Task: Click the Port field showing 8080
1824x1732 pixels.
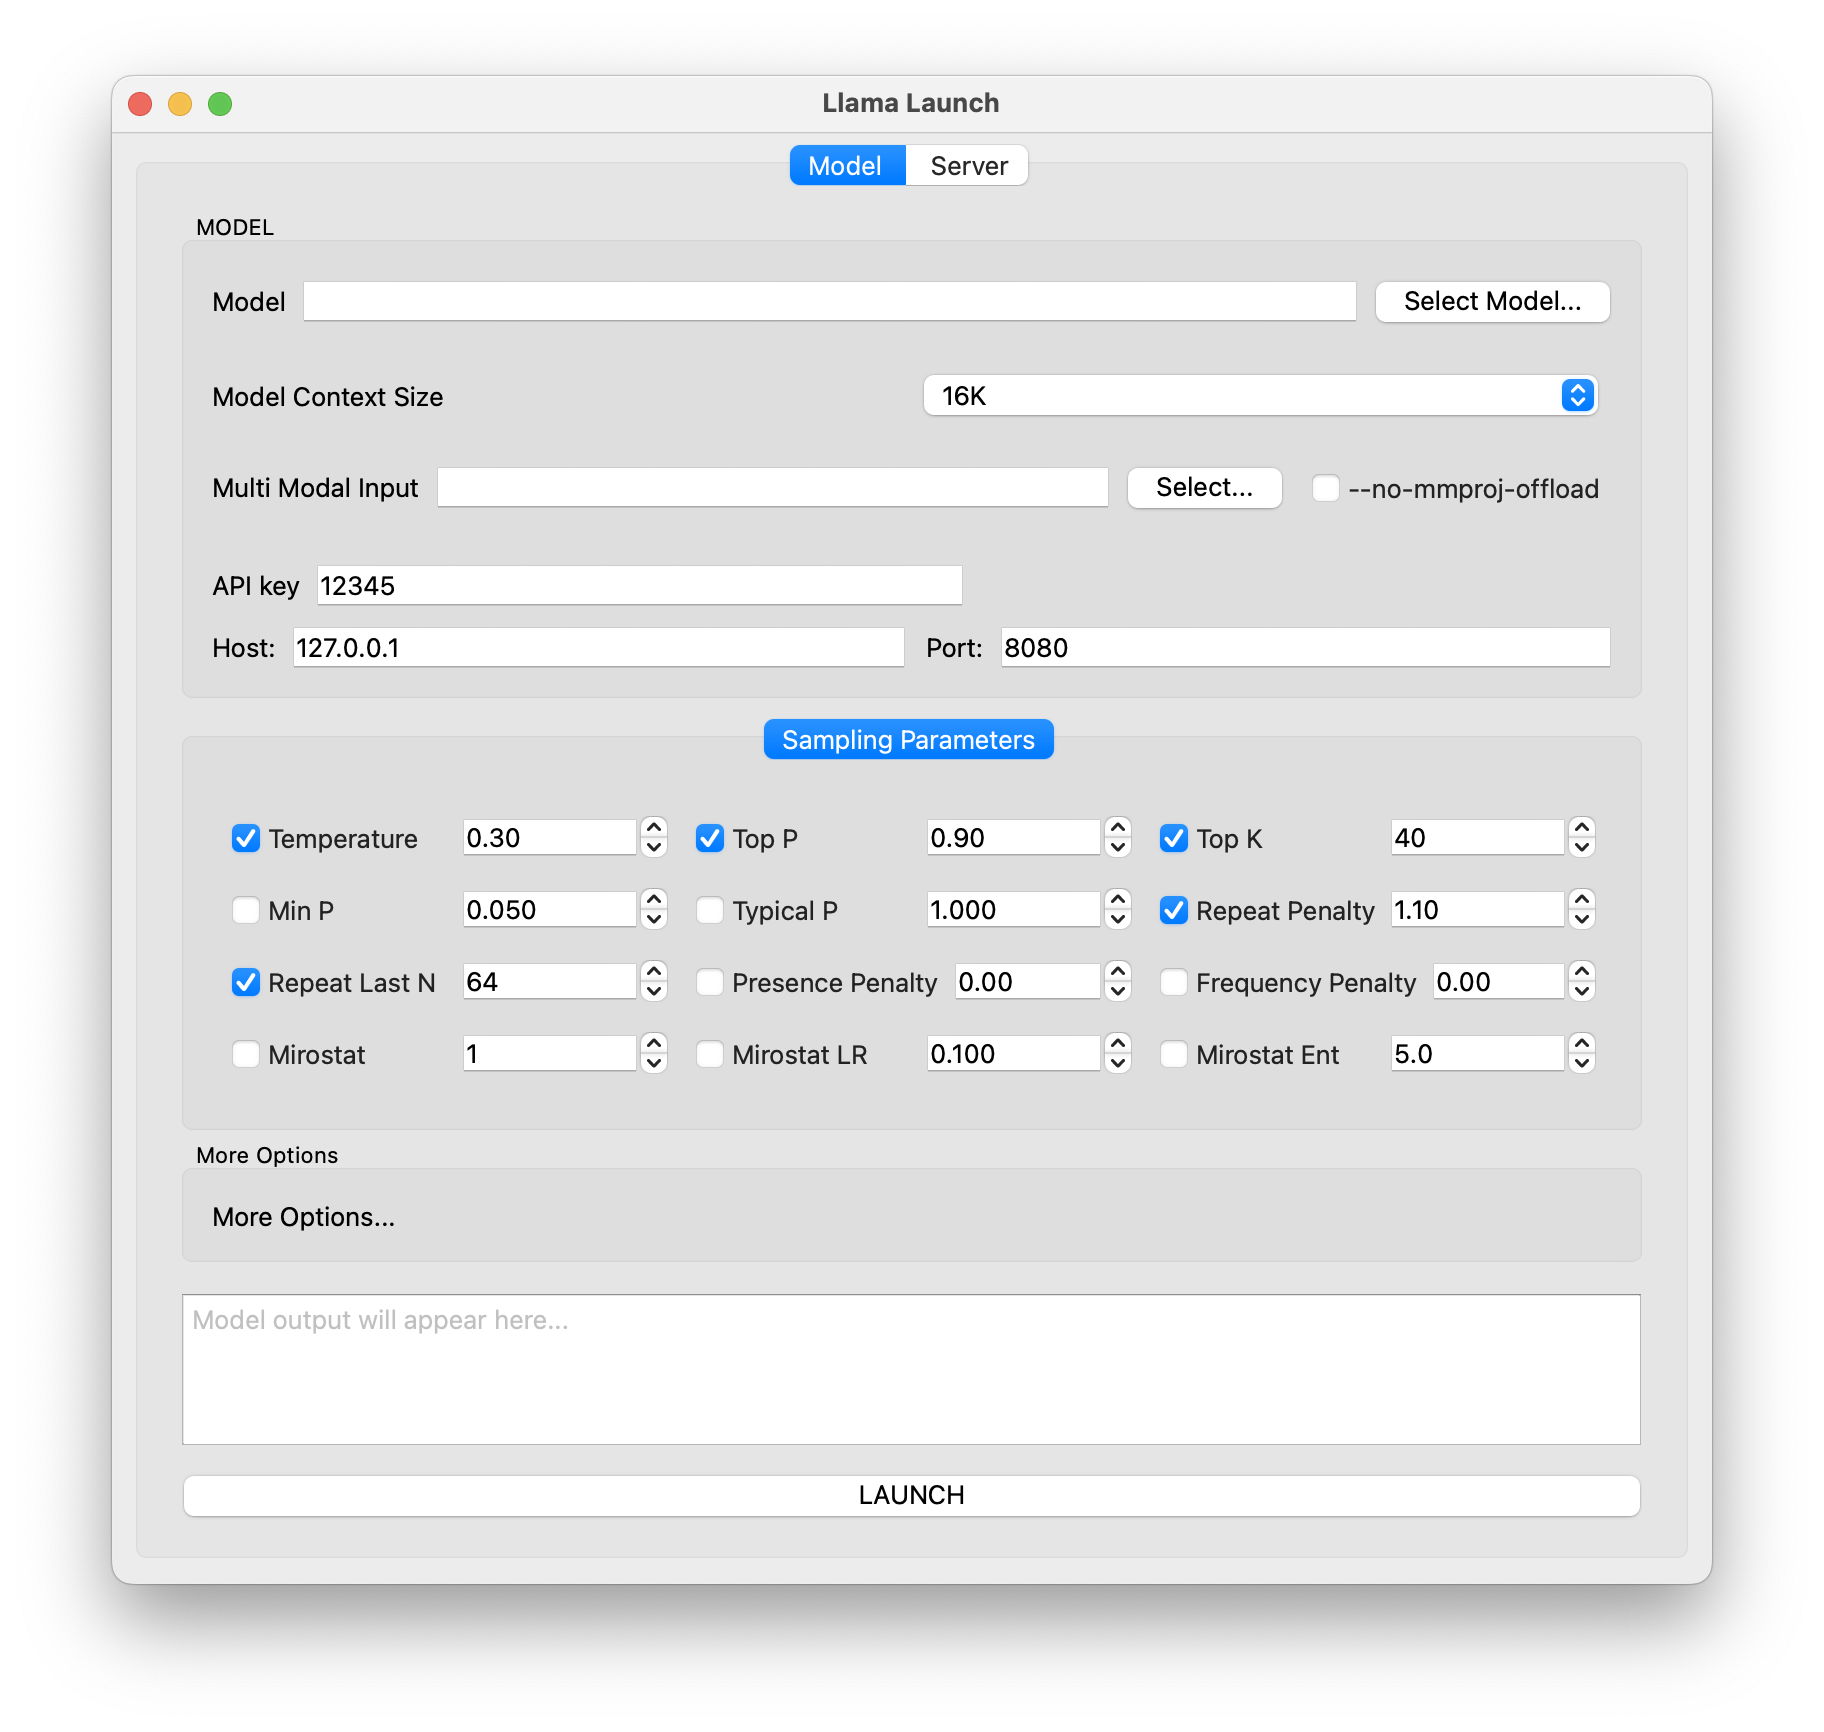Action: point(1306,647)
